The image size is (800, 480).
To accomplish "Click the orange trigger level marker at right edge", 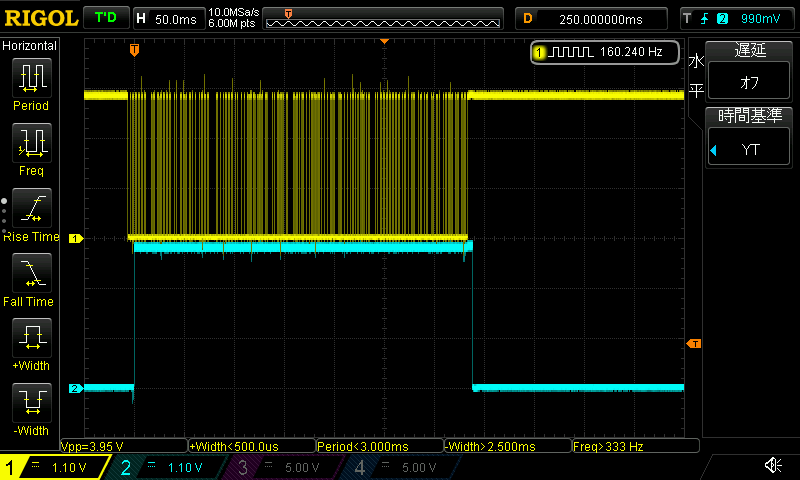I will tap(694, 343).
